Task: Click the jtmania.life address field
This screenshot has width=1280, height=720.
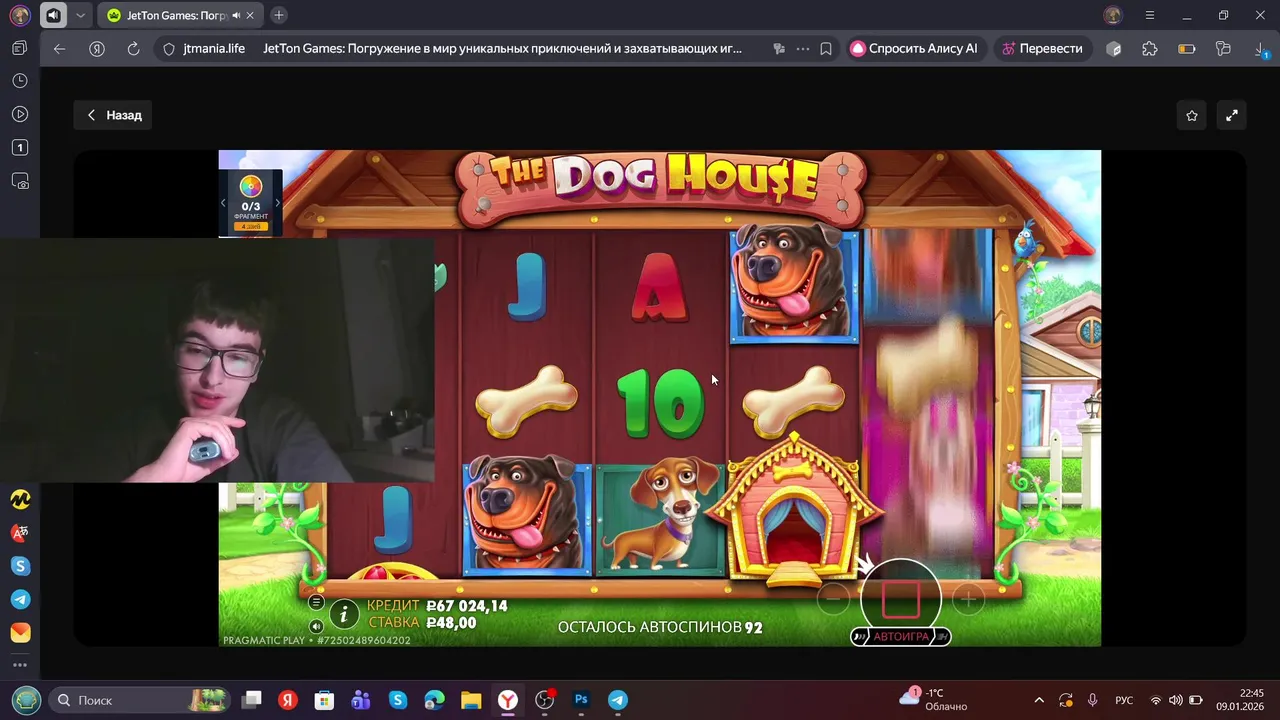Action: 214,48
